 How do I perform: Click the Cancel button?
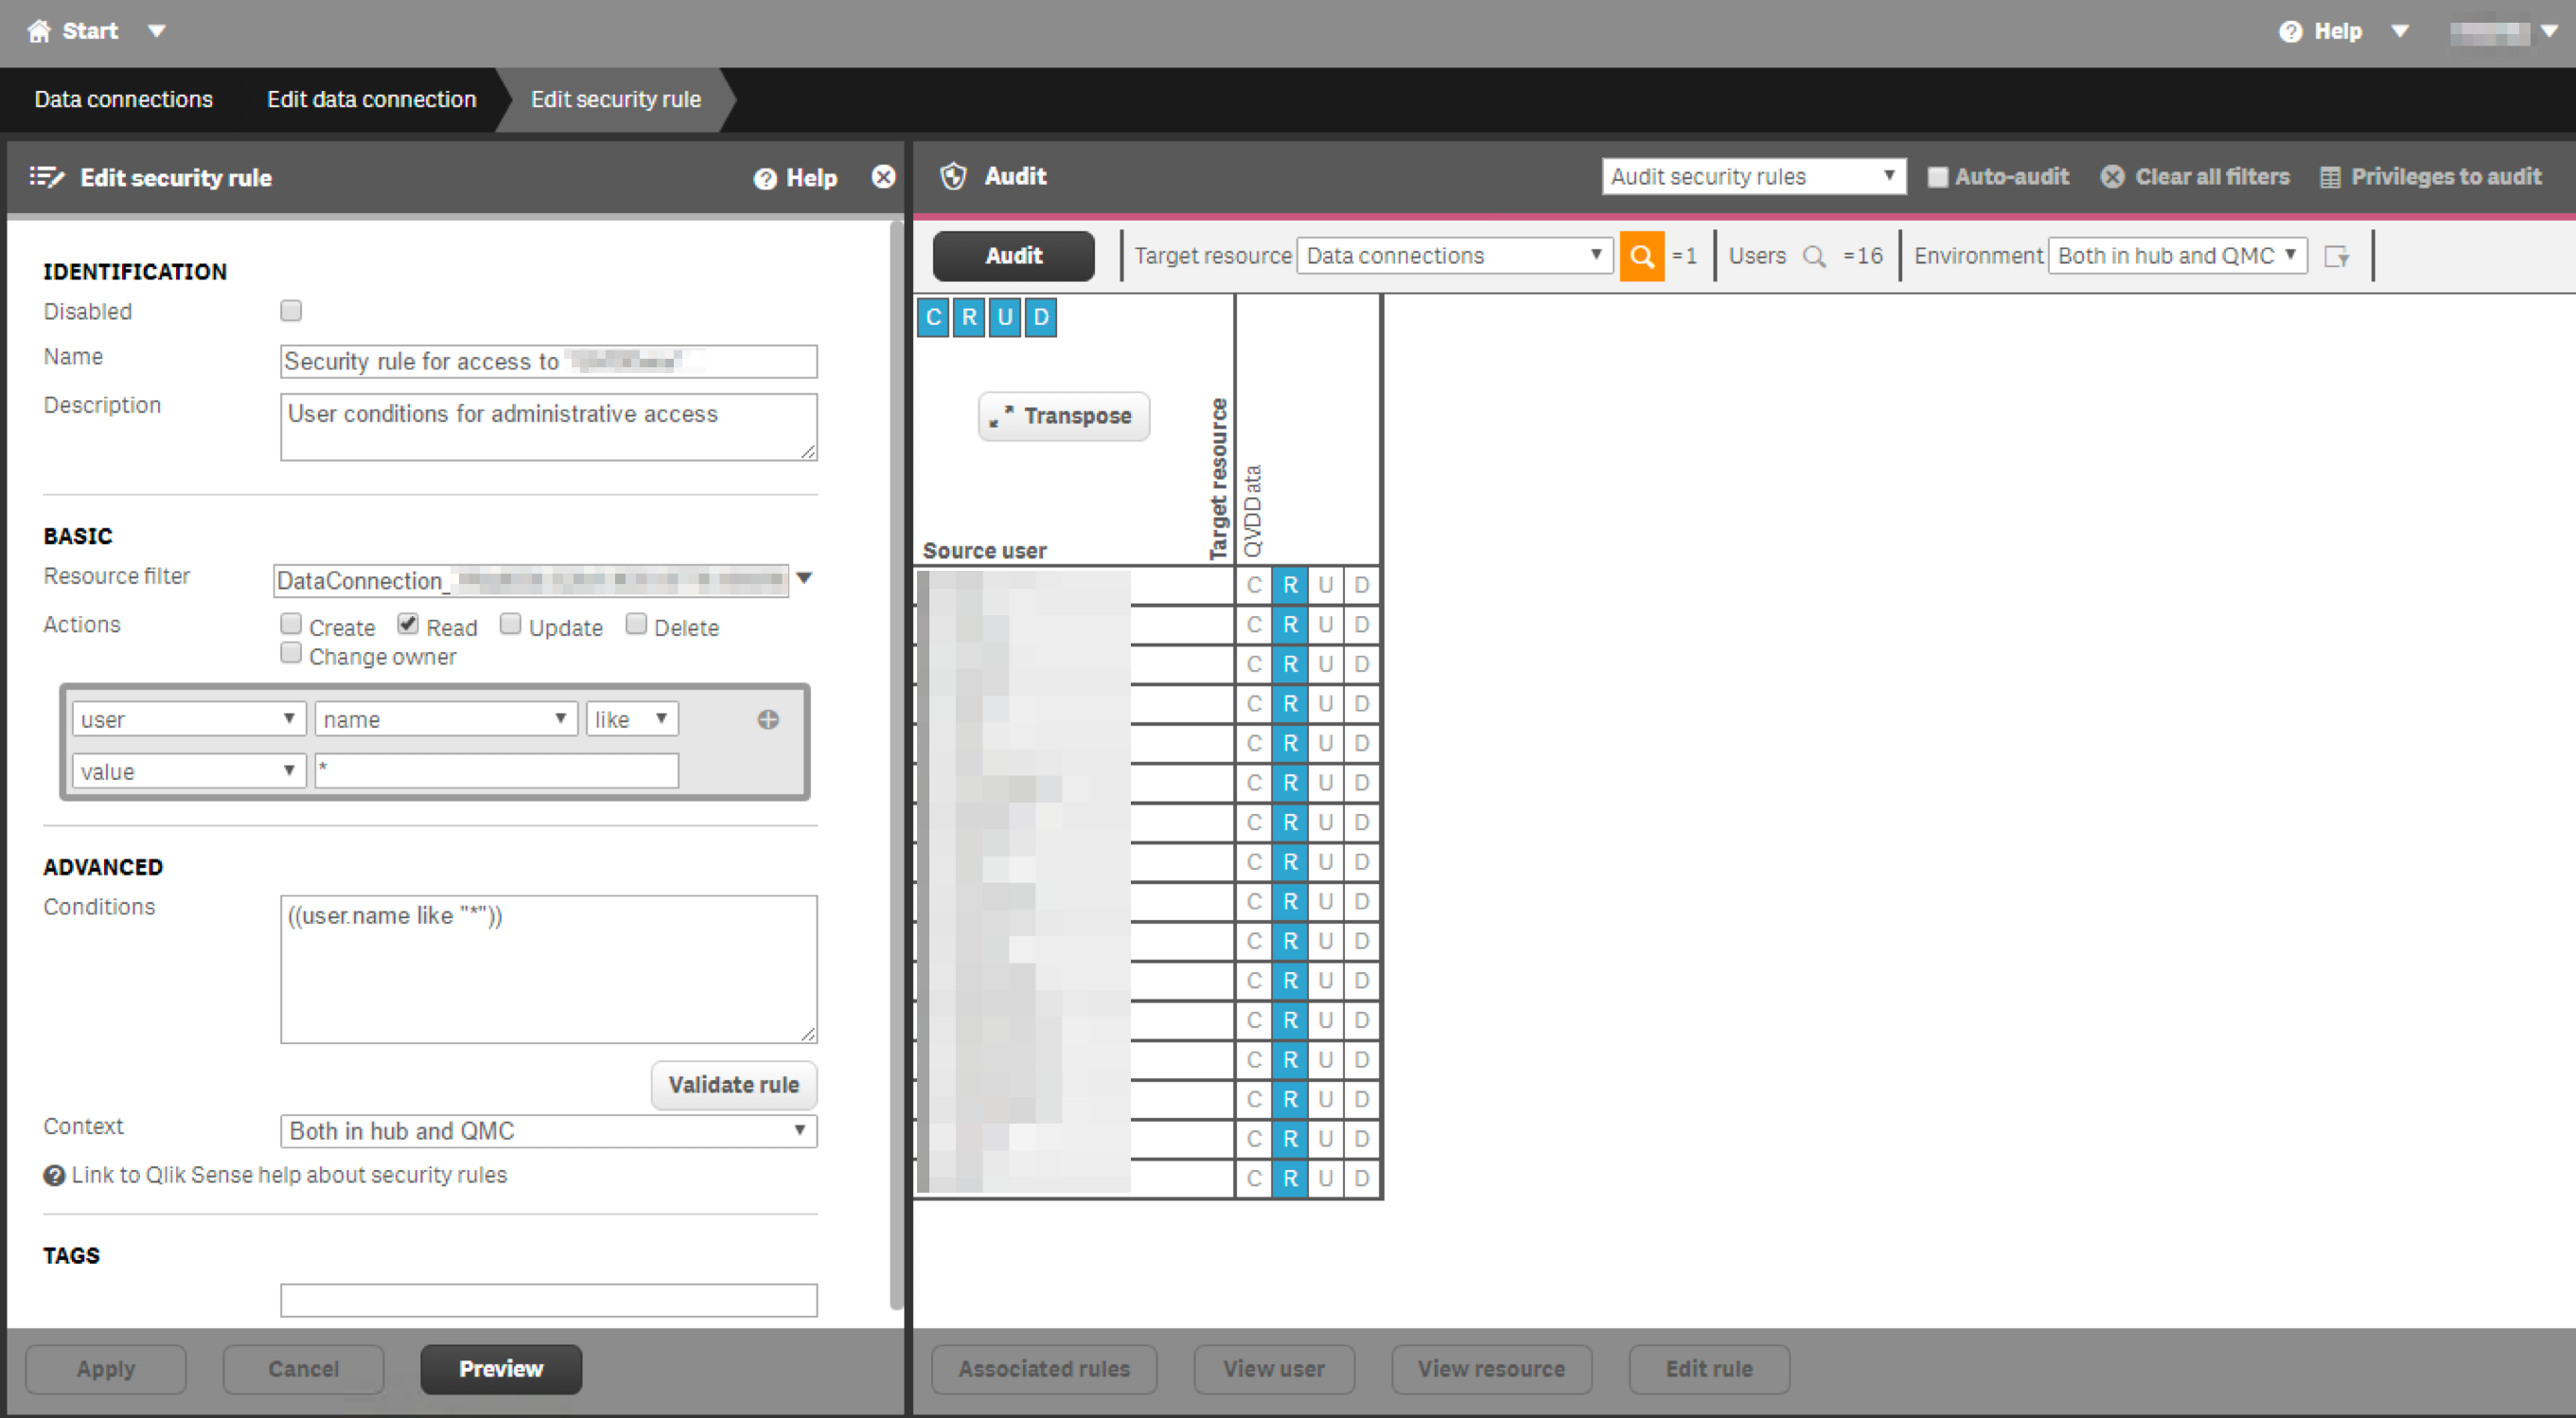click(303, 1369)
